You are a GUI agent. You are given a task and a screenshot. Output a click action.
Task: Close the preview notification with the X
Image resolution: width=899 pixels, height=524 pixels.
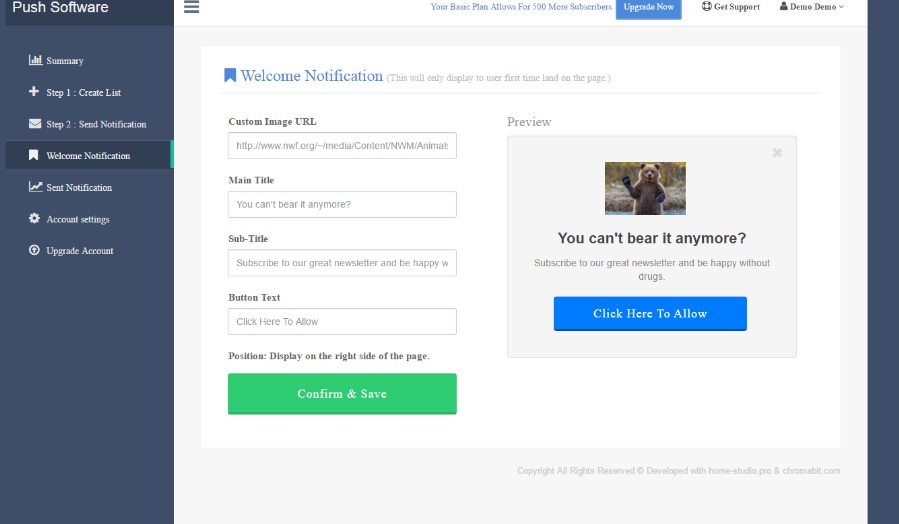point(777,152)
